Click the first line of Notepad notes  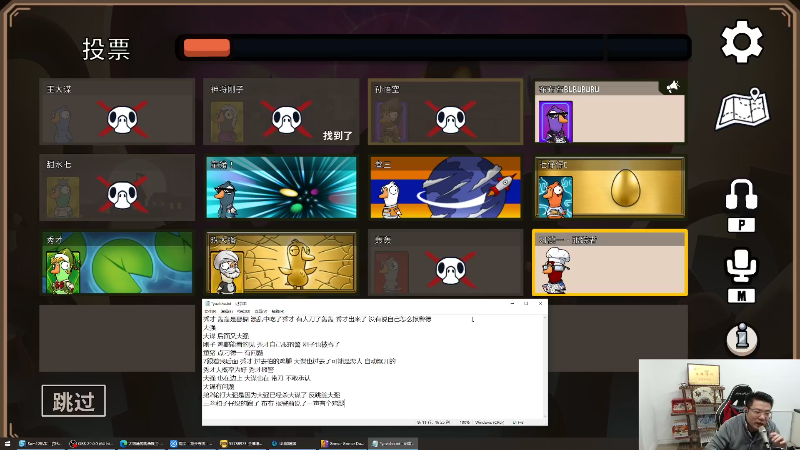pos(317,319)
